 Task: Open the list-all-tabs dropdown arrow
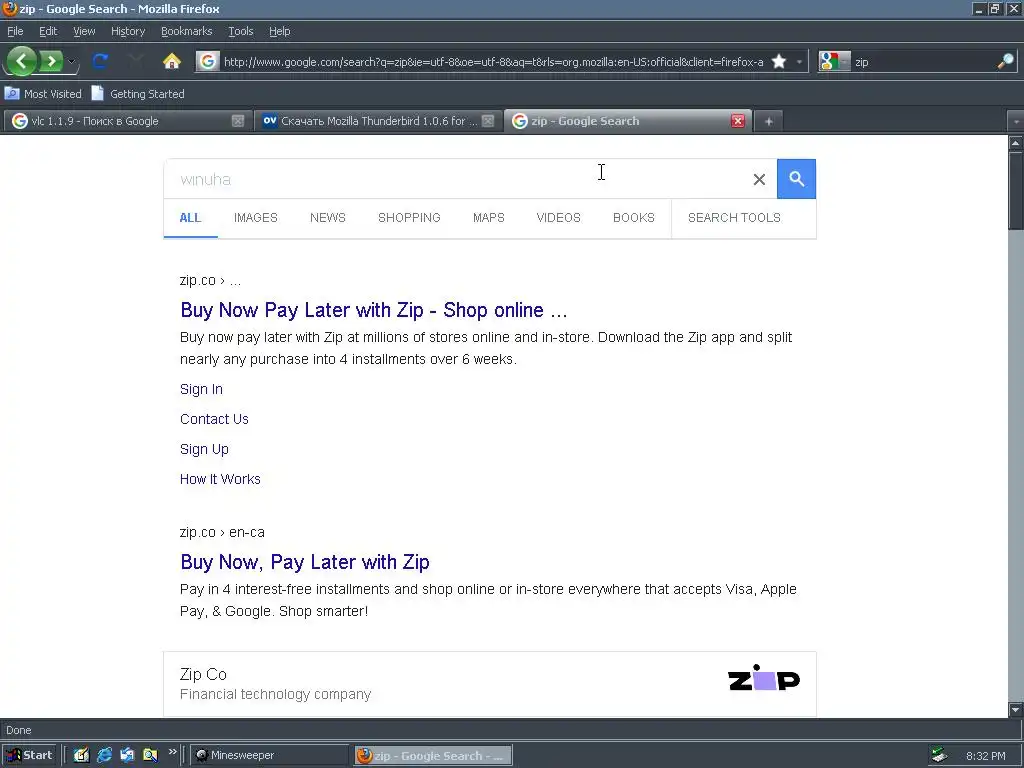point(1016,121)
